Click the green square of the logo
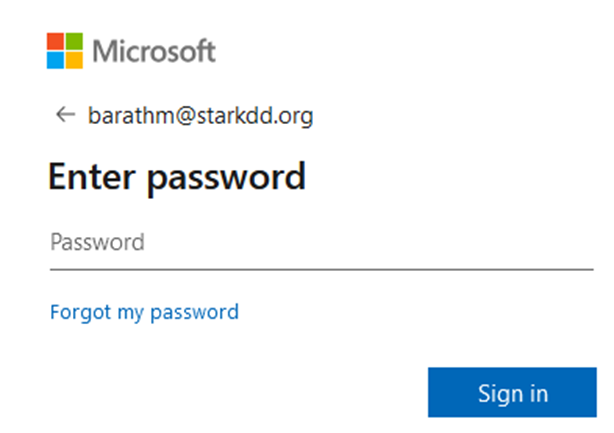Viewport: 614px width, 433px height. (x=74, y=41)
